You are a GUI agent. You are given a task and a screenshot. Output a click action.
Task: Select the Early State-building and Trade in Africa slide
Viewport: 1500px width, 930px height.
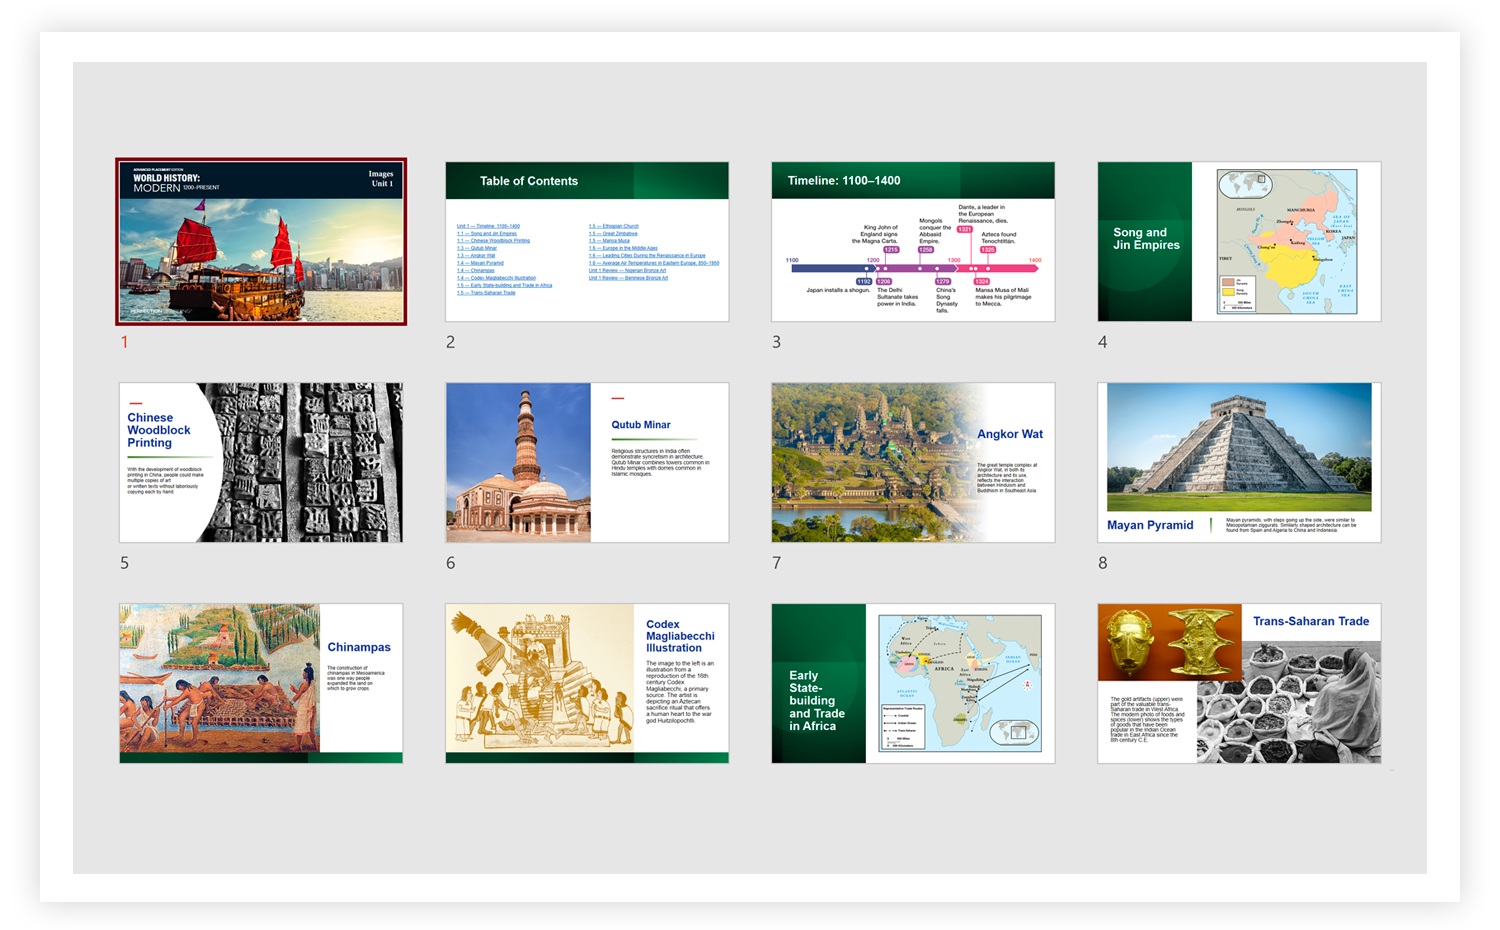coord(913,683)
